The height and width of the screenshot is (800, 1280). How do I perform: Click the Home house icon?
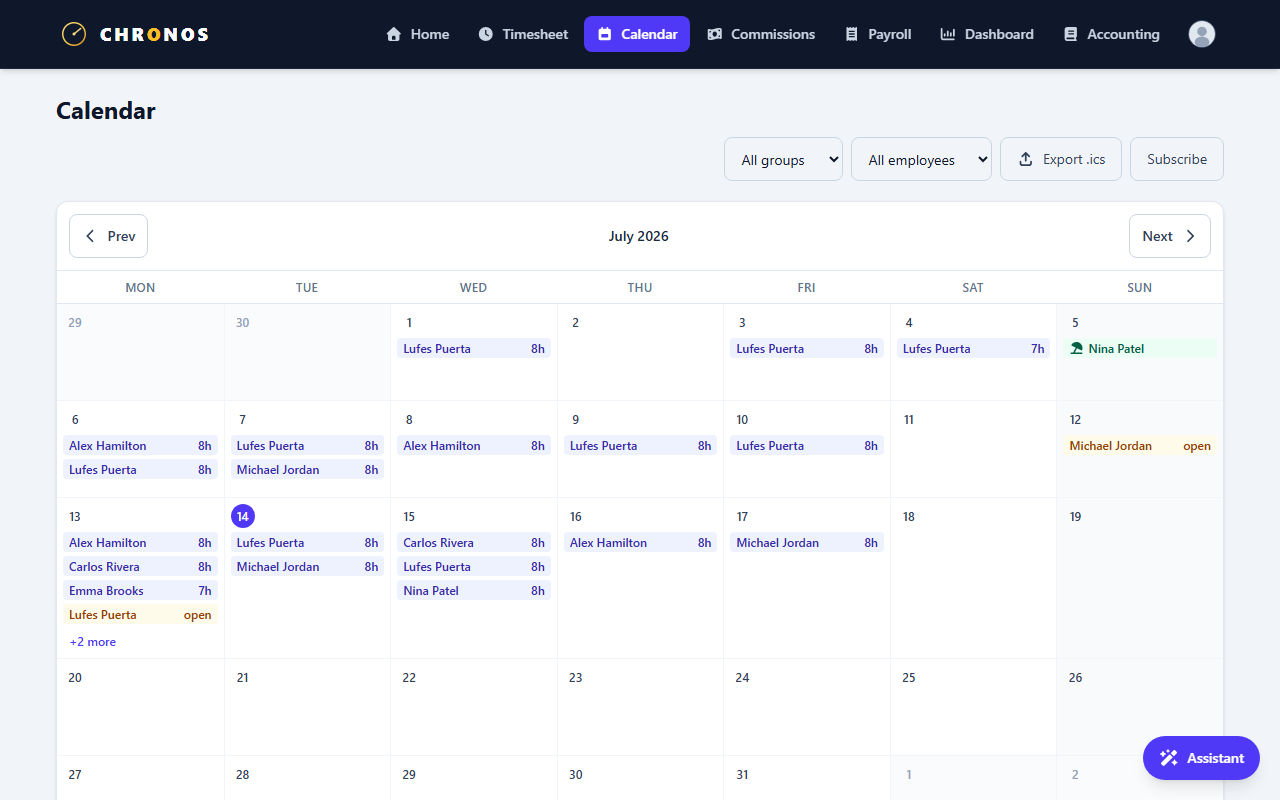tap(394, 34)
